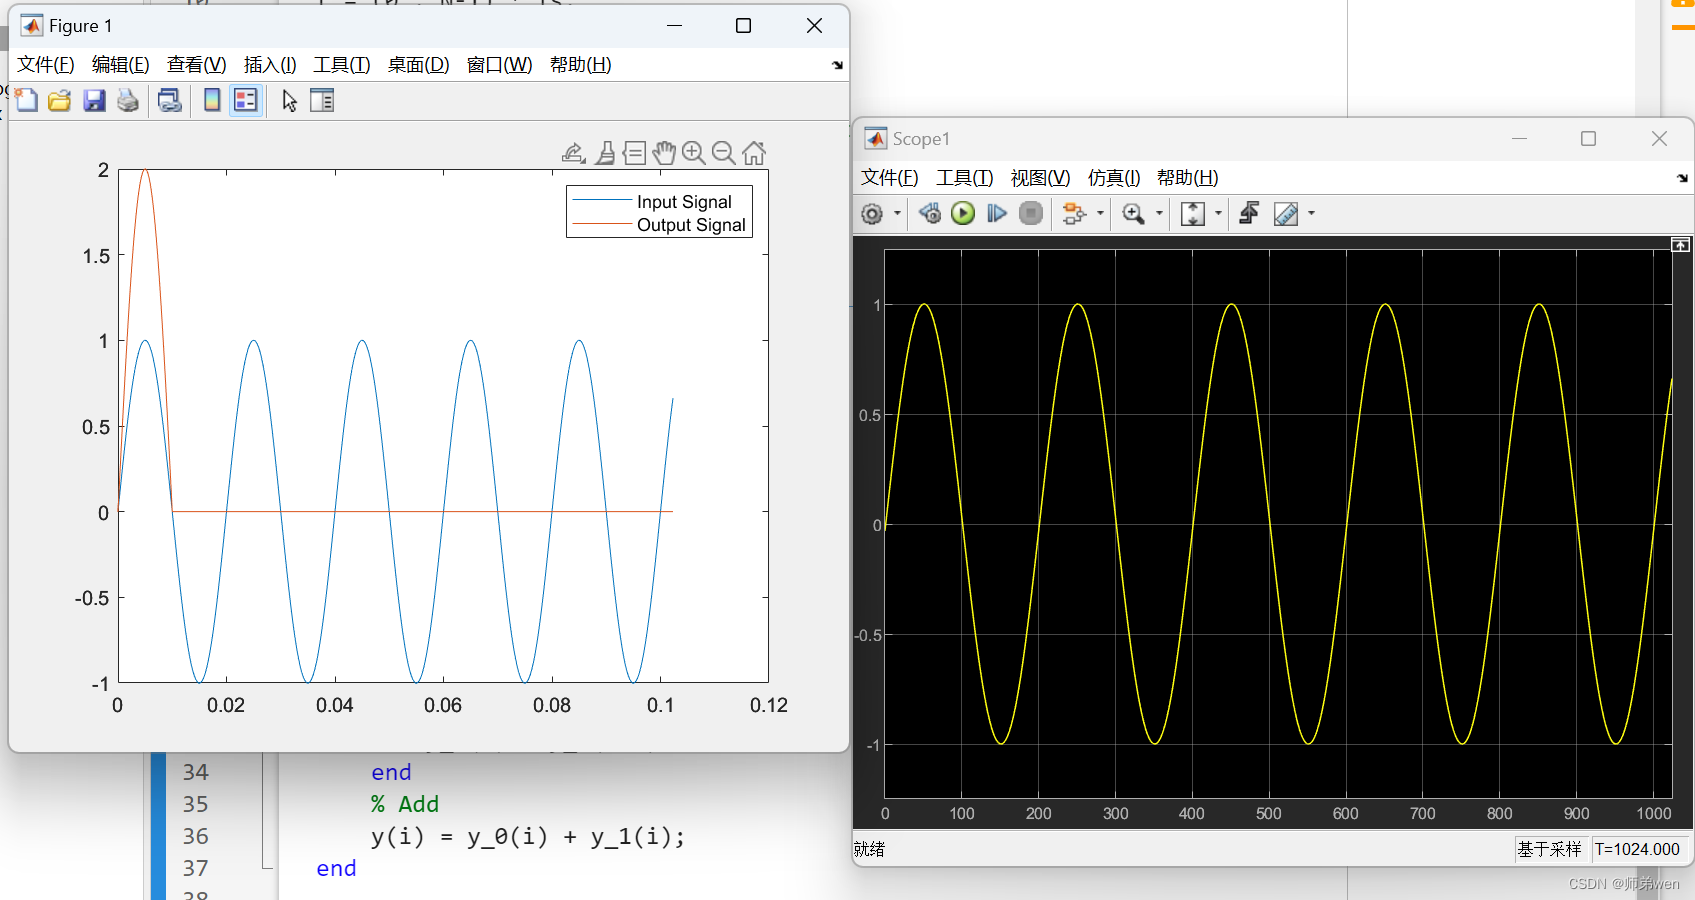The width and height of the screenshot is (1695, 900).
Task: Select zoom in magnifier on axes toolbar
Action: pyautogui.click(x=694, y=153)
